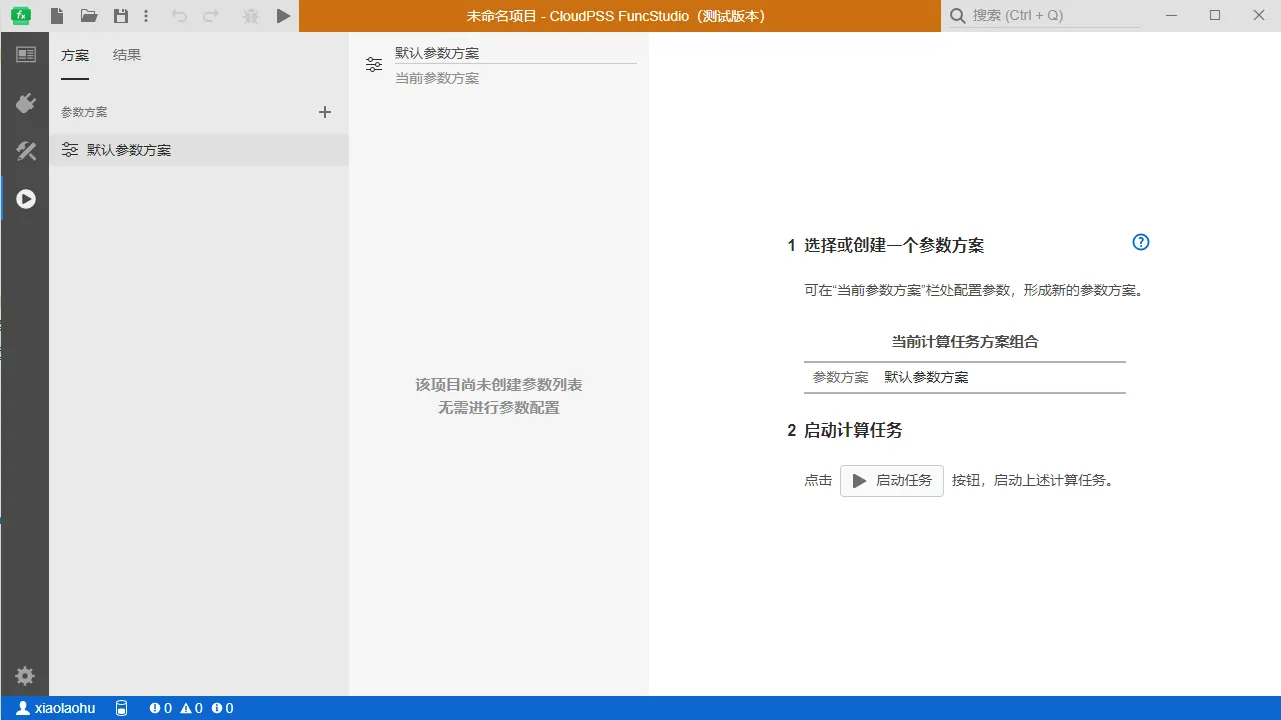The image size is (1281, 720).
Task: Save the project with floppy icon
Action: point(121,16)
